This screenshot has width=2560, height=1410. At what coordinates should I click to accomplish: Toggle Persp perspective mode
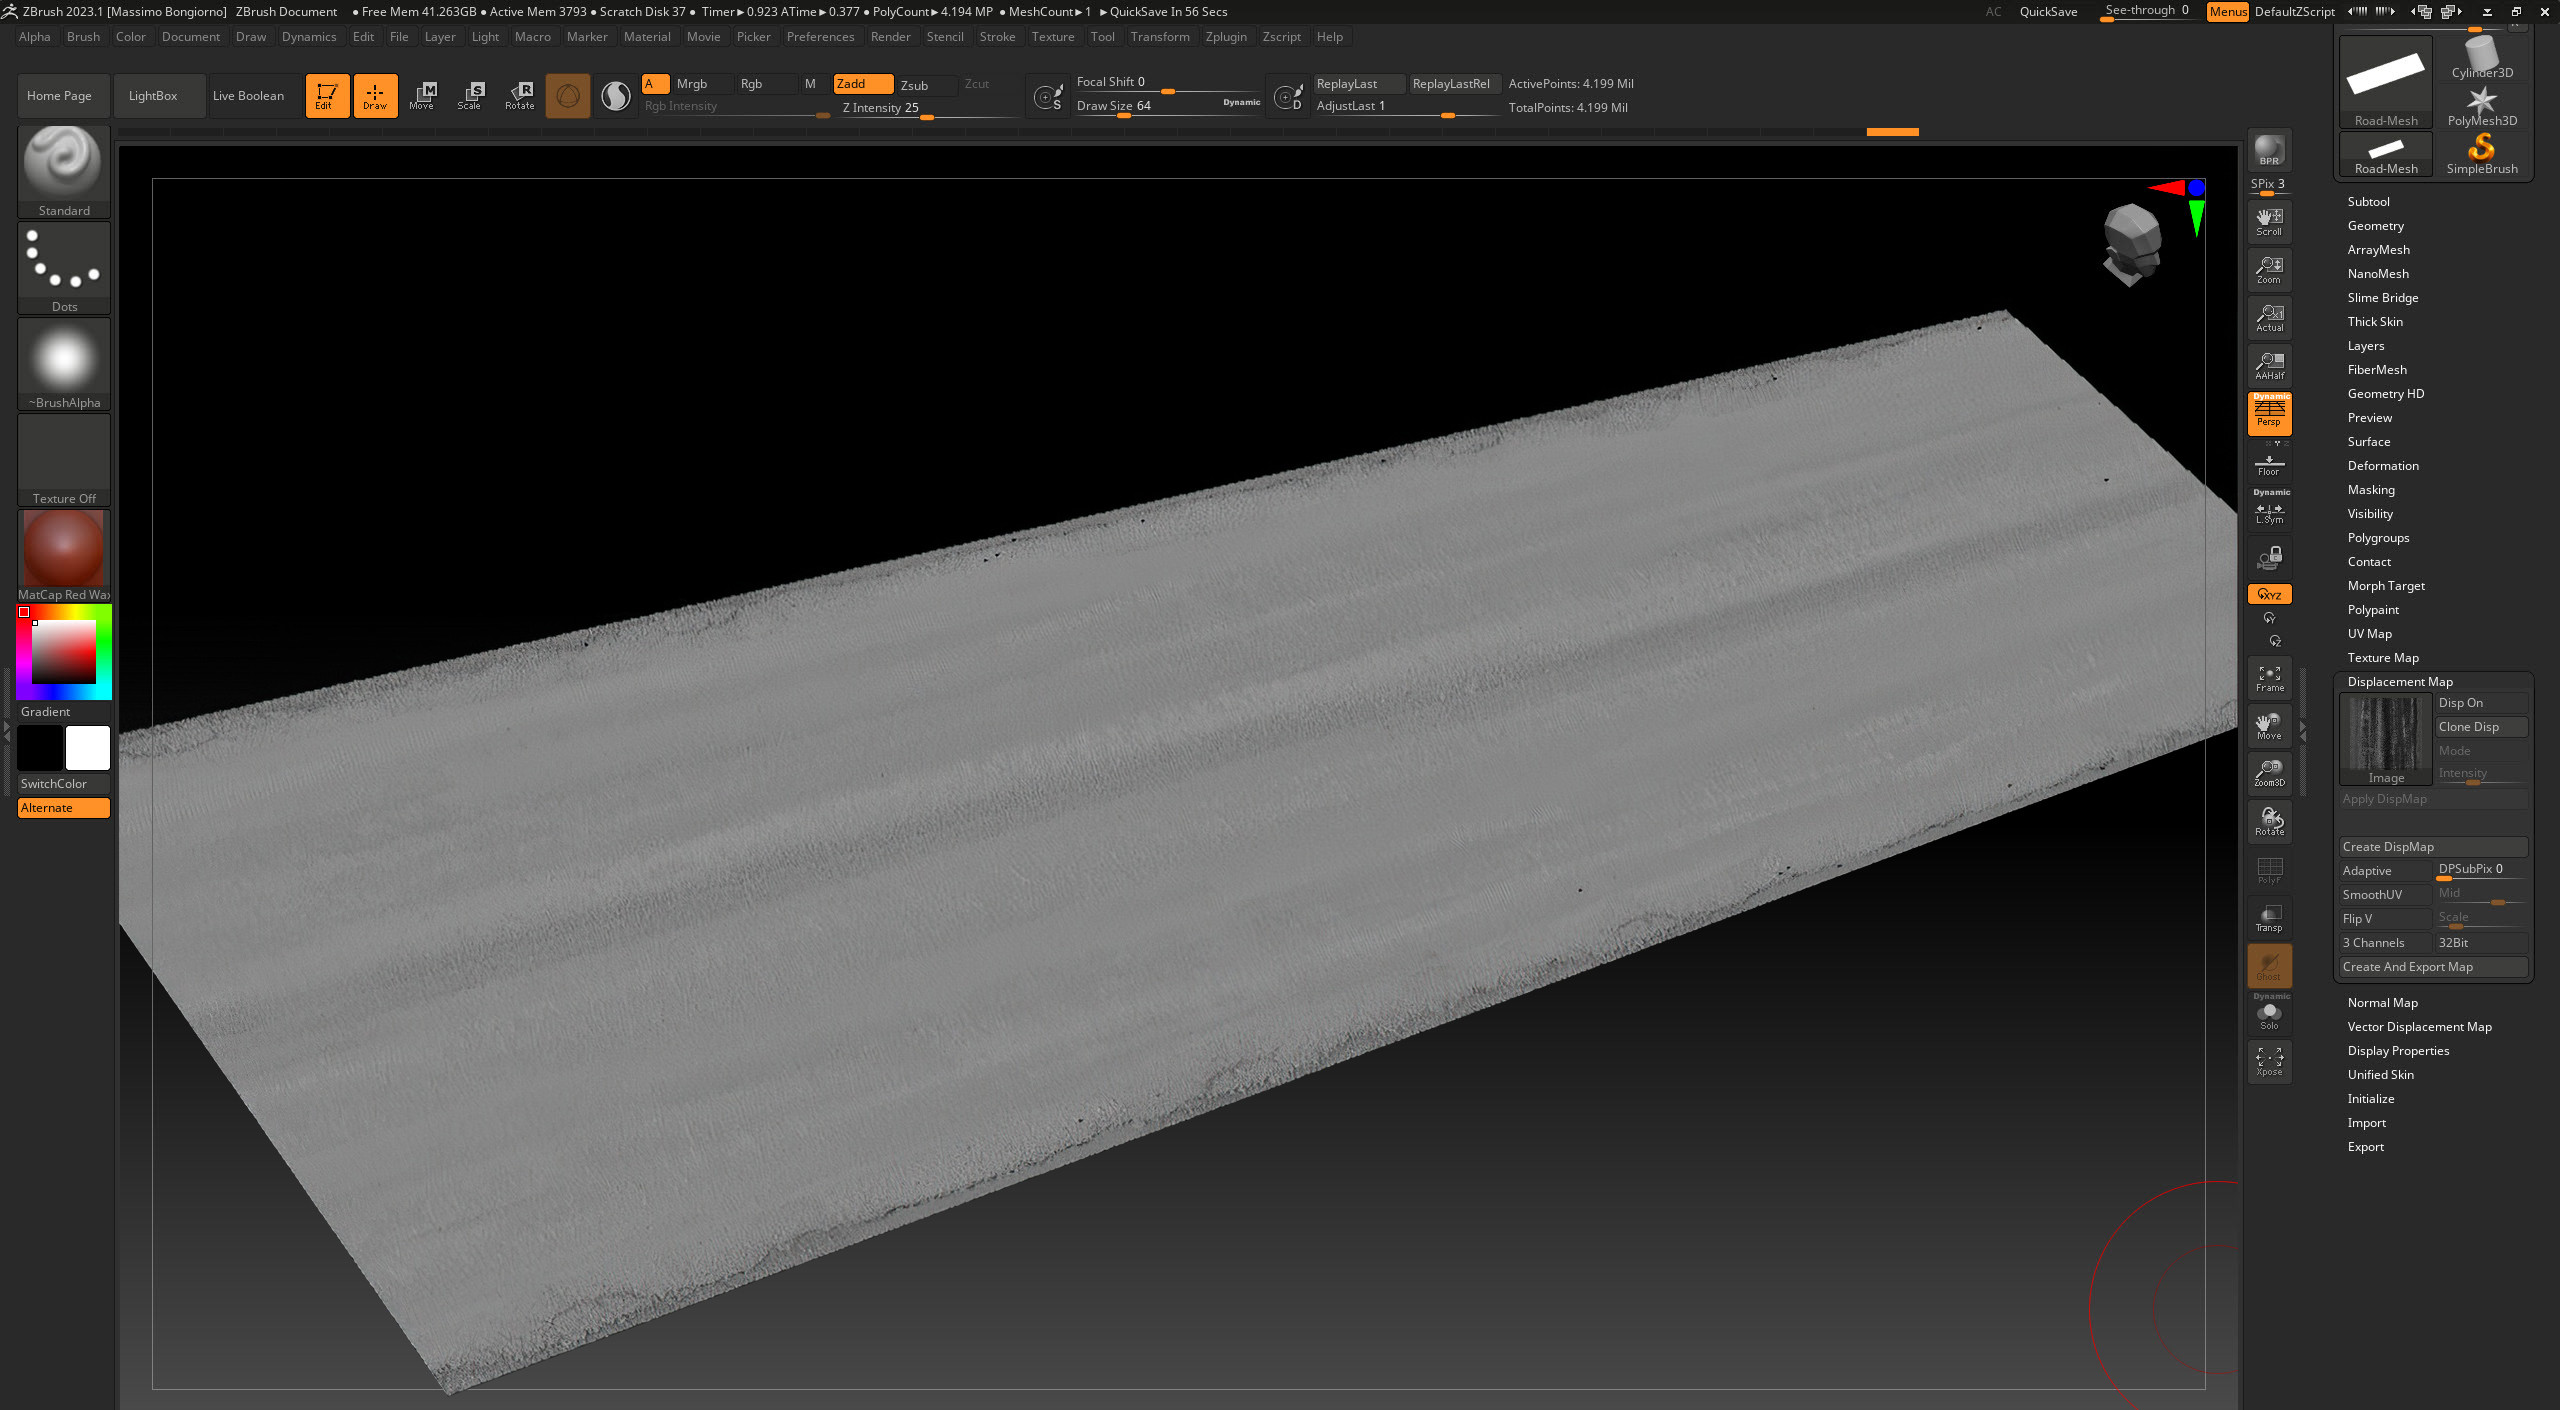tap(2269, 413)
